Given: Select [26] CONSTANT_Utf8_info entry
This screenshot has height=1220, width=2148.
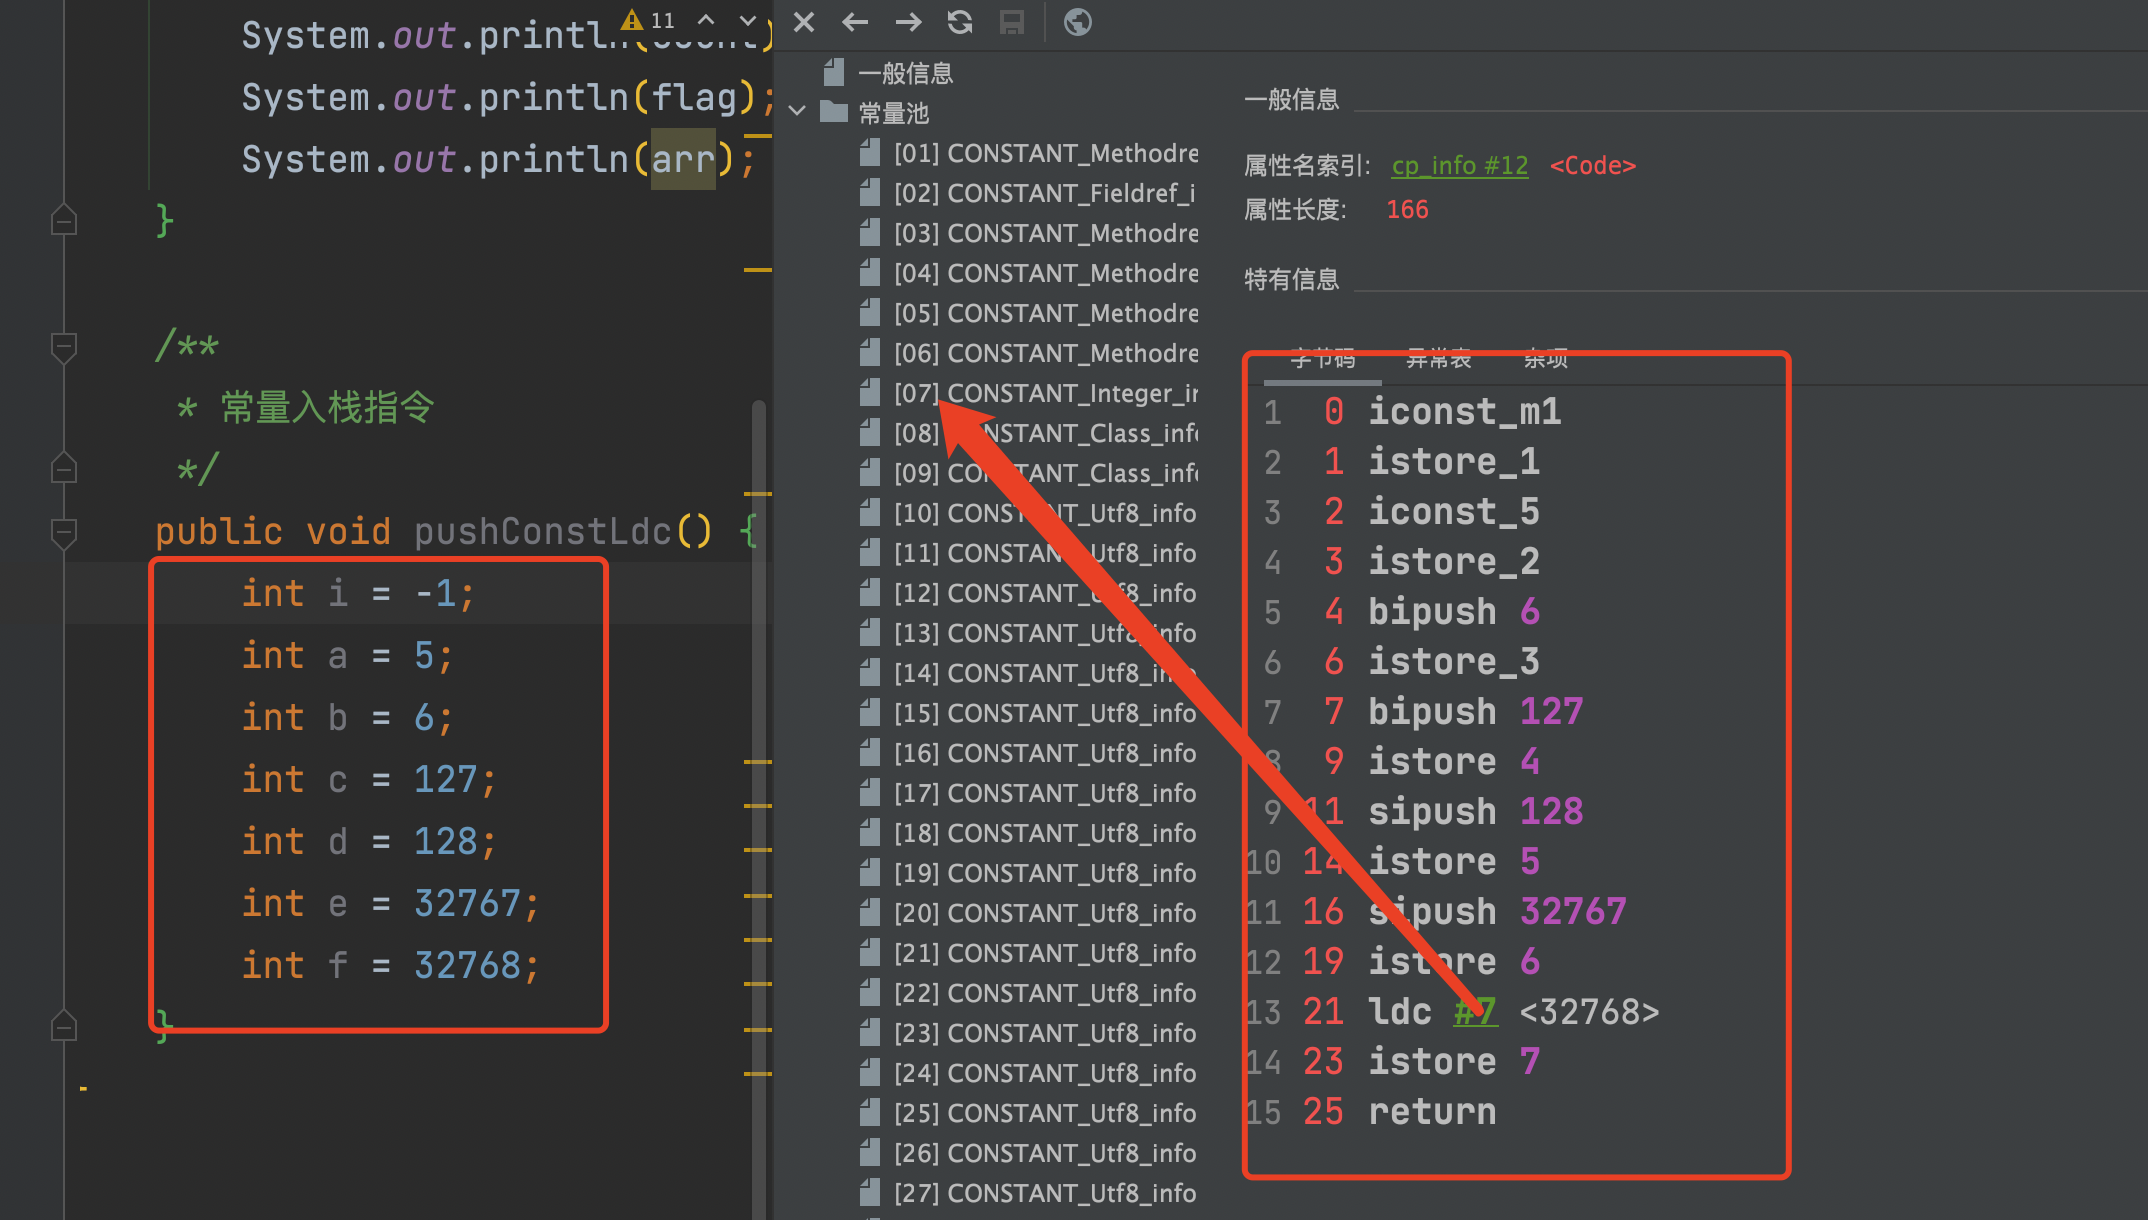Looking at the screenshot, I should click(x=1028, y=1153).
